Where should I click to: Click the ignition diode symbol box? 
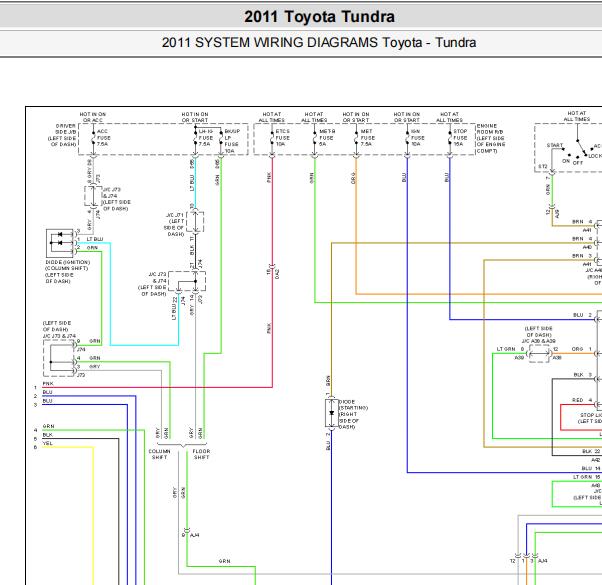(60, 243)
